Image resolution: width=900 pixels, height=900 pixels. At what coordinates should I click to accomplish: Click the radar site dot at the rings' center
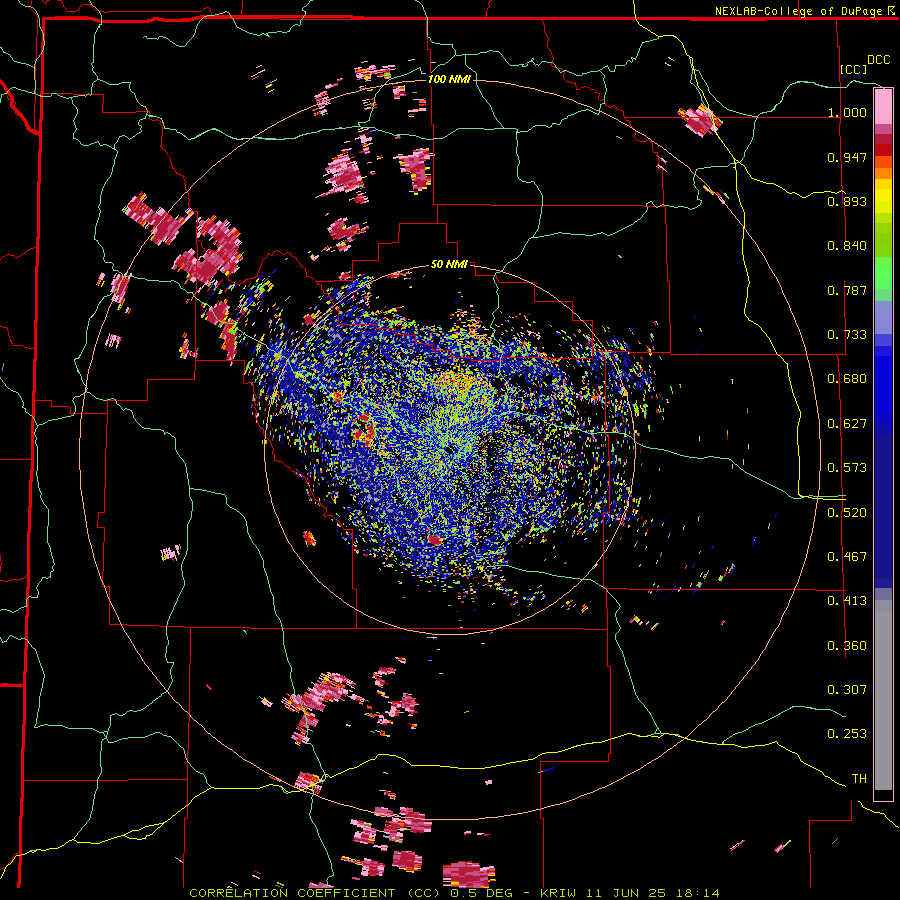[449, 450]
